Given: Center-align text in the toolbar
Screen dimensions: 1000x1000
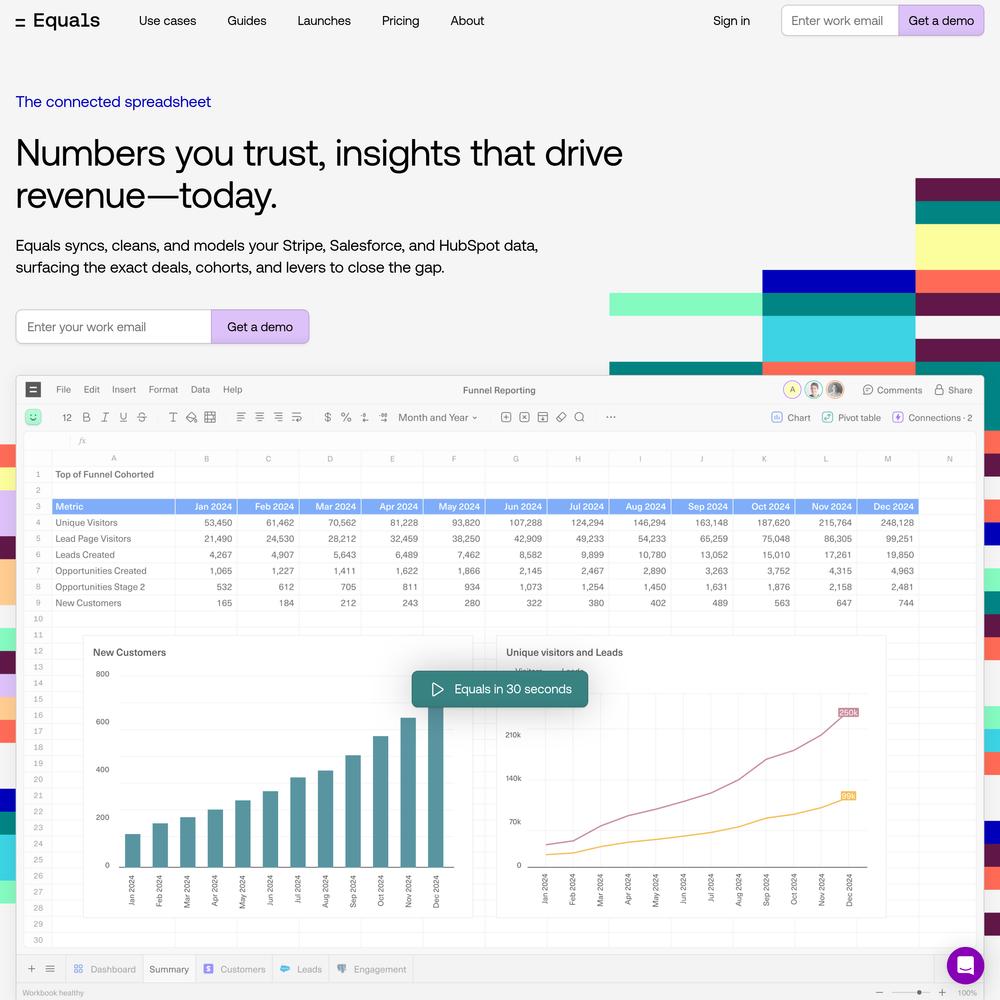Looking at the screenshot, I should coord(260,417).
